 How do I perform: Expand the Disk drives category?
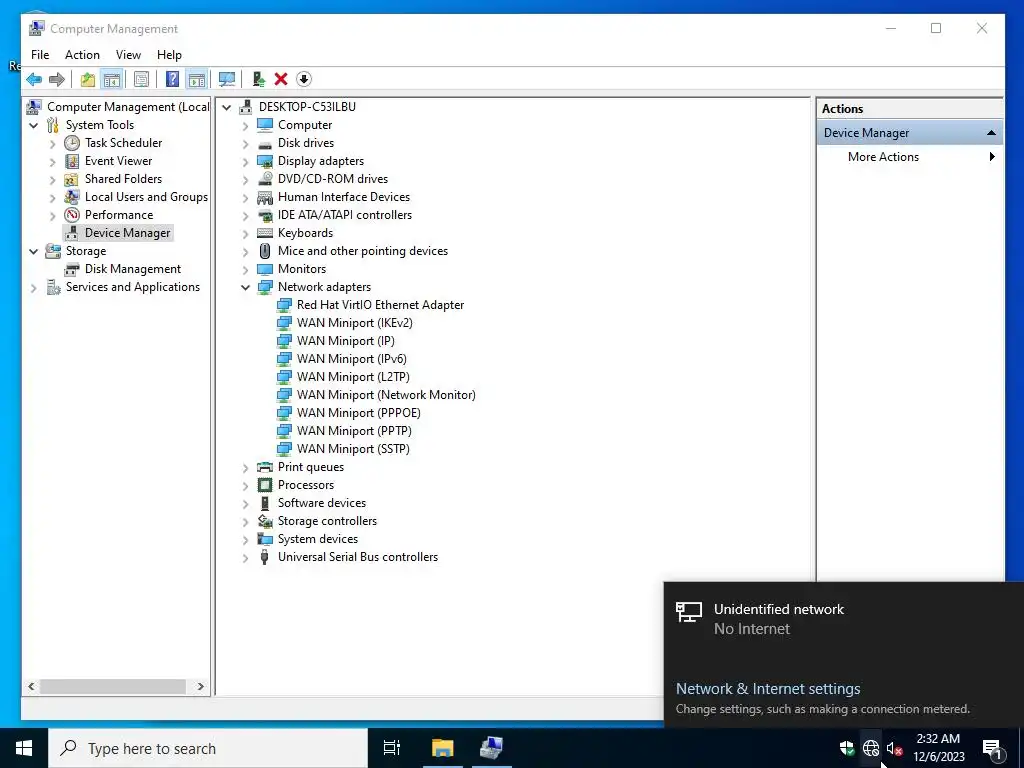(246, 144)
